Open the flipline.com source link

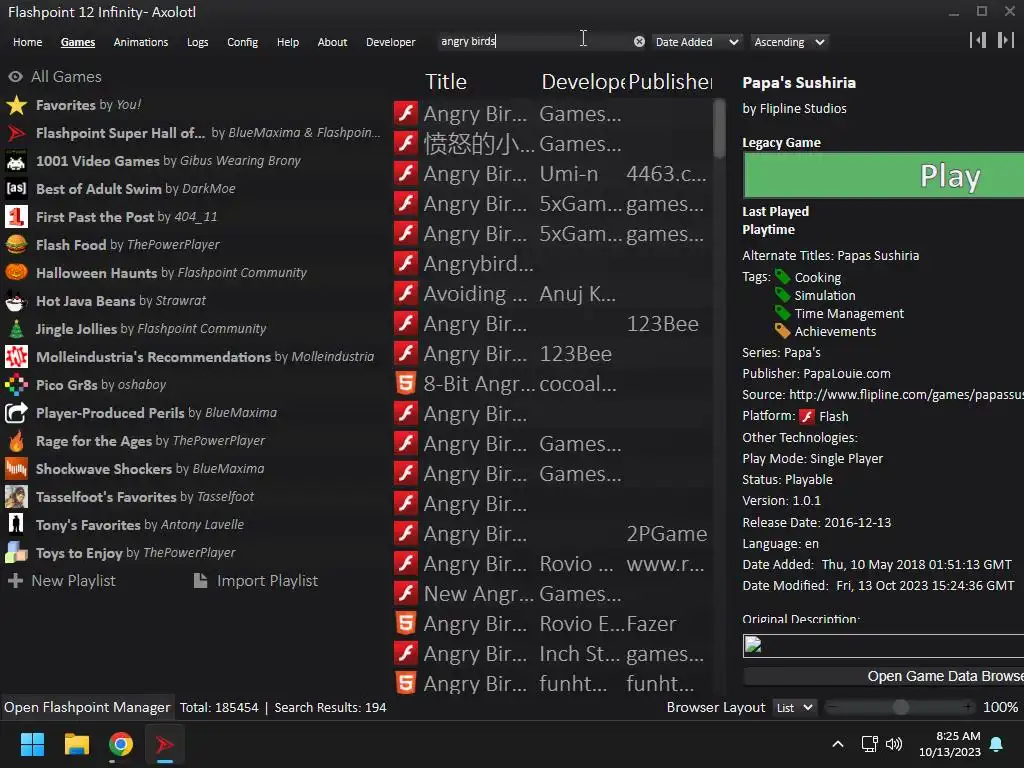point(906,394)
